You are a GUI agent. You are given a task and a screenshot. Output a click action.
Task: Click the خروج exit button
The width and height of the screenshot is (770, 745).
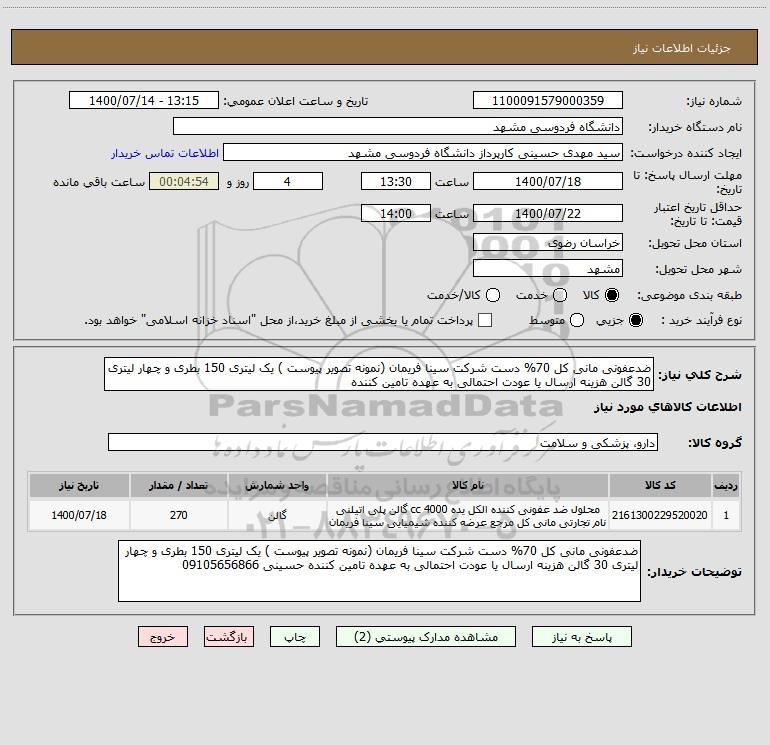(x=163, y=637)
